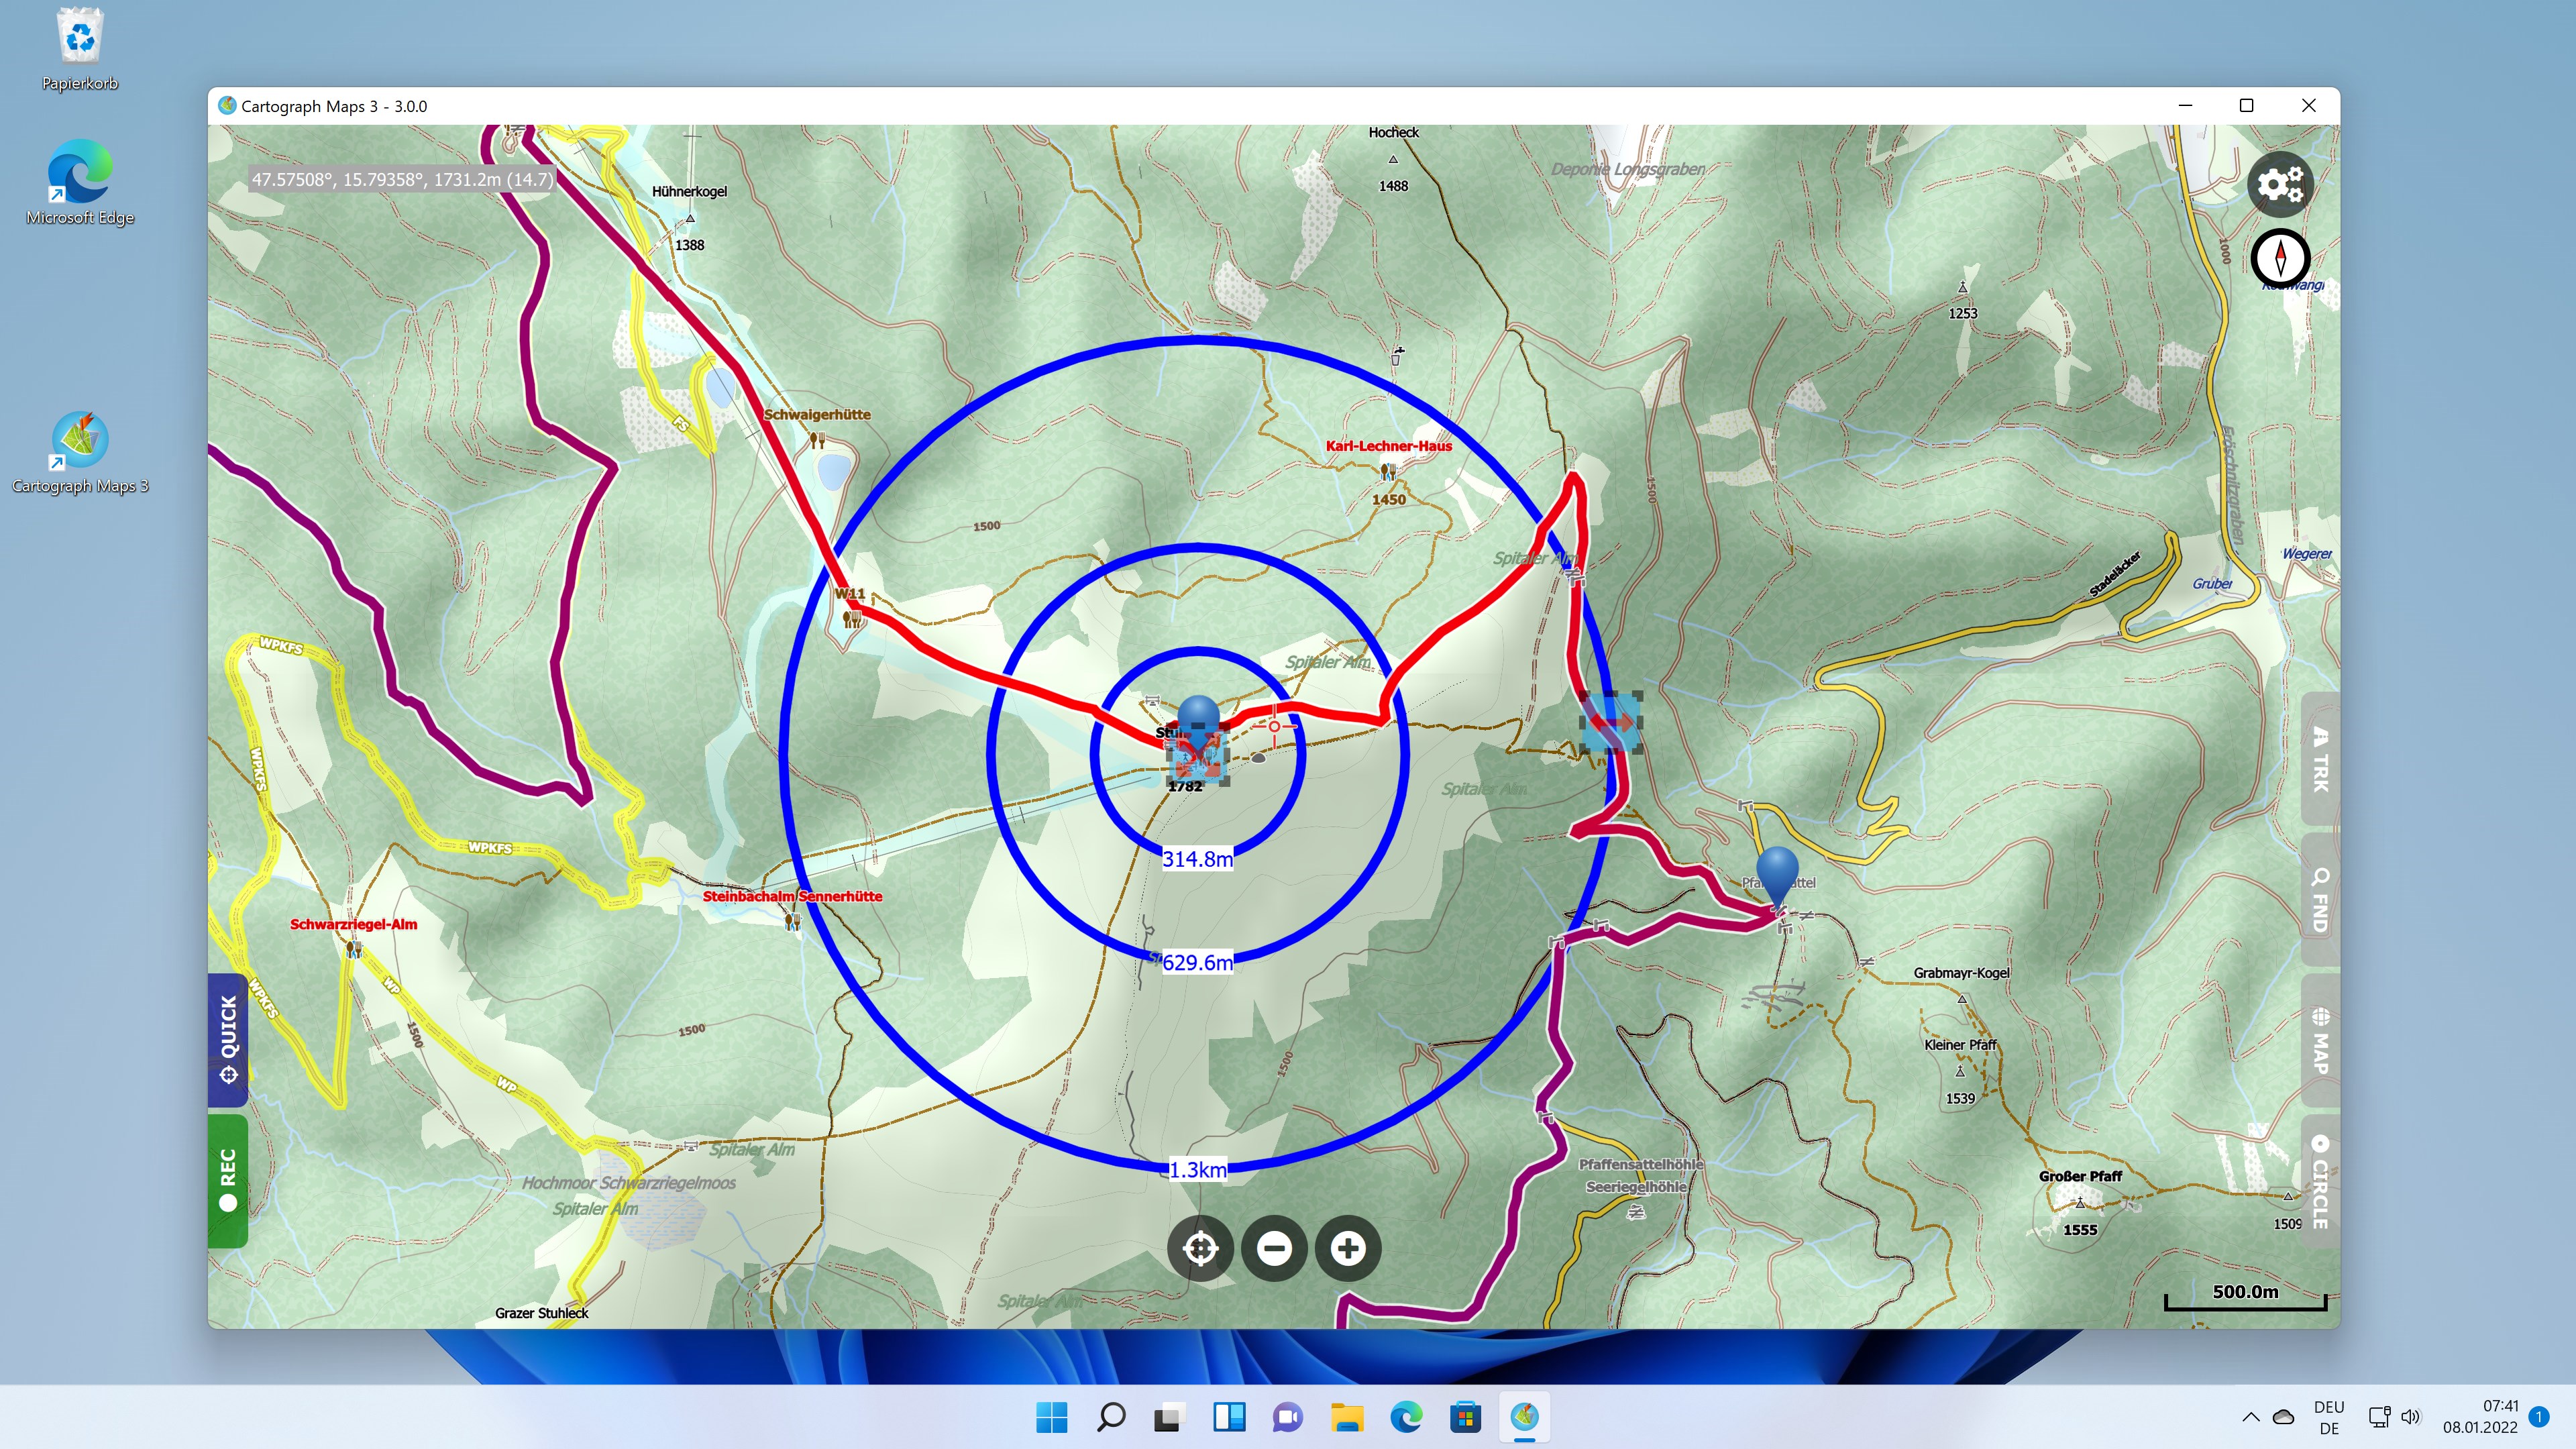Click the blue pin at circle center

1198,716
